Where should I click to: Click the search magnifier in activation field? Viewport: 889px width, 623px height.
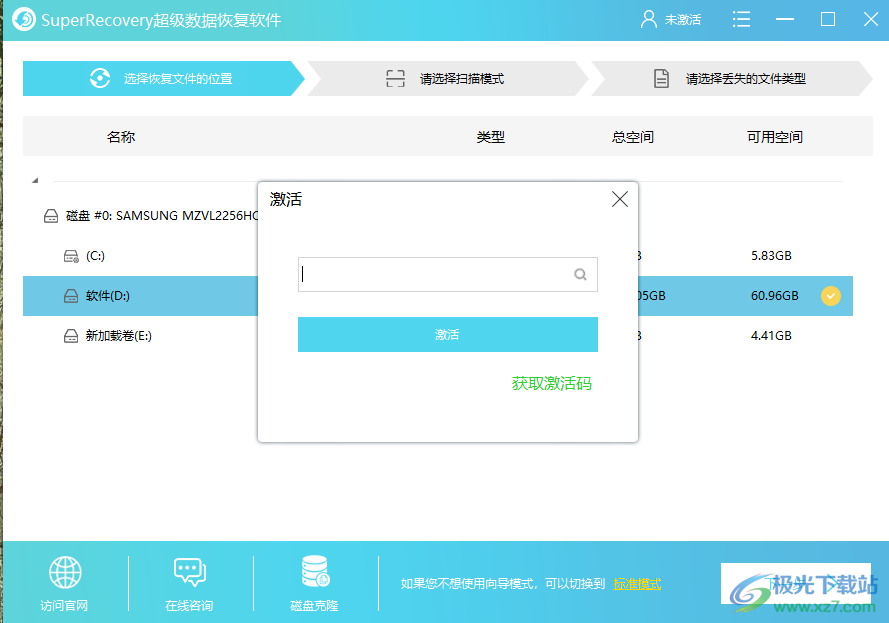[x=580, y=274]
